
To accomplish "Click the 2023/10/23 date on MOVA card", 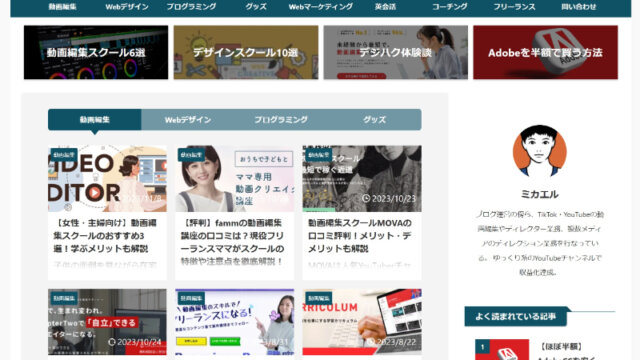I will pos(389,198).
